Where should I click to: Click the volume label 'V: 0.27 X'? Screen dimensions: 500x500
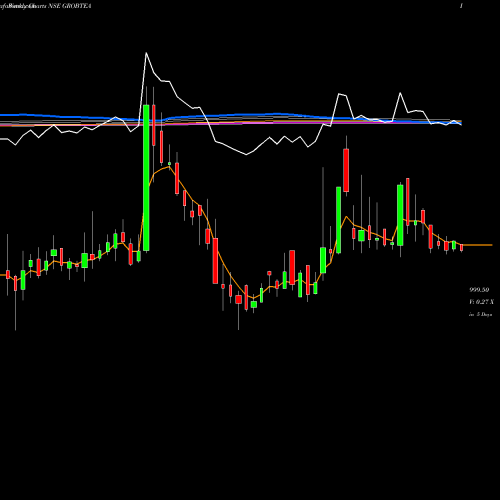pyautogui.click(x=481, y=302)
